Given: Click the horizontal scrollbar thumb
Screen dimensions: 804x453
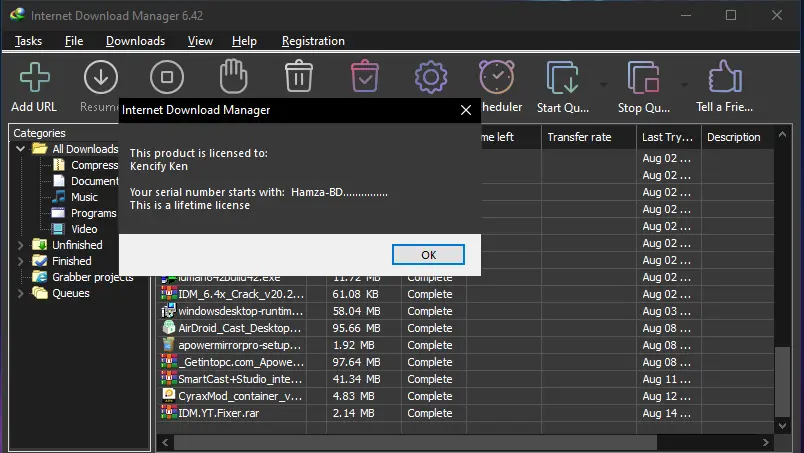Looking at the screenshot, I should click(415, 442).
